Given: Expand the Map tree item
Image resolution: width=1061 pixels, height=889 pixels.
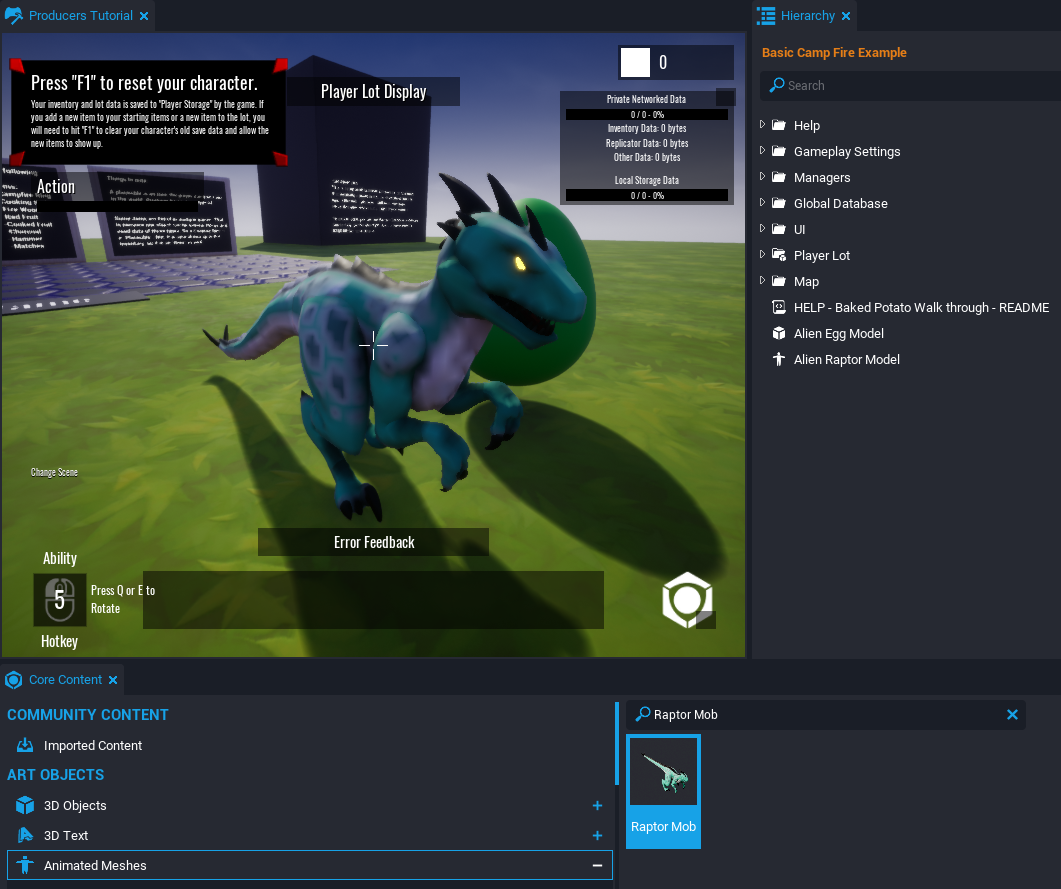Looking at the screenshot, I should pos(760,281).
